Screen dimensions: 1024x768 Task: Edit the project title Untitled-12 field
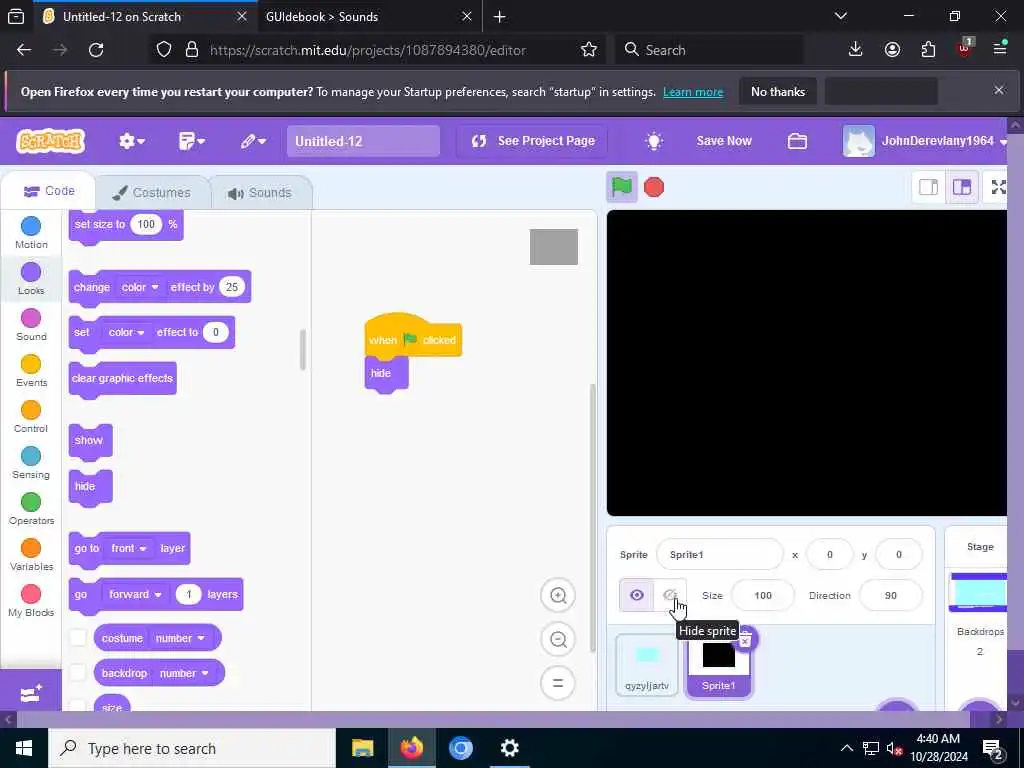[x=363, y=141]
